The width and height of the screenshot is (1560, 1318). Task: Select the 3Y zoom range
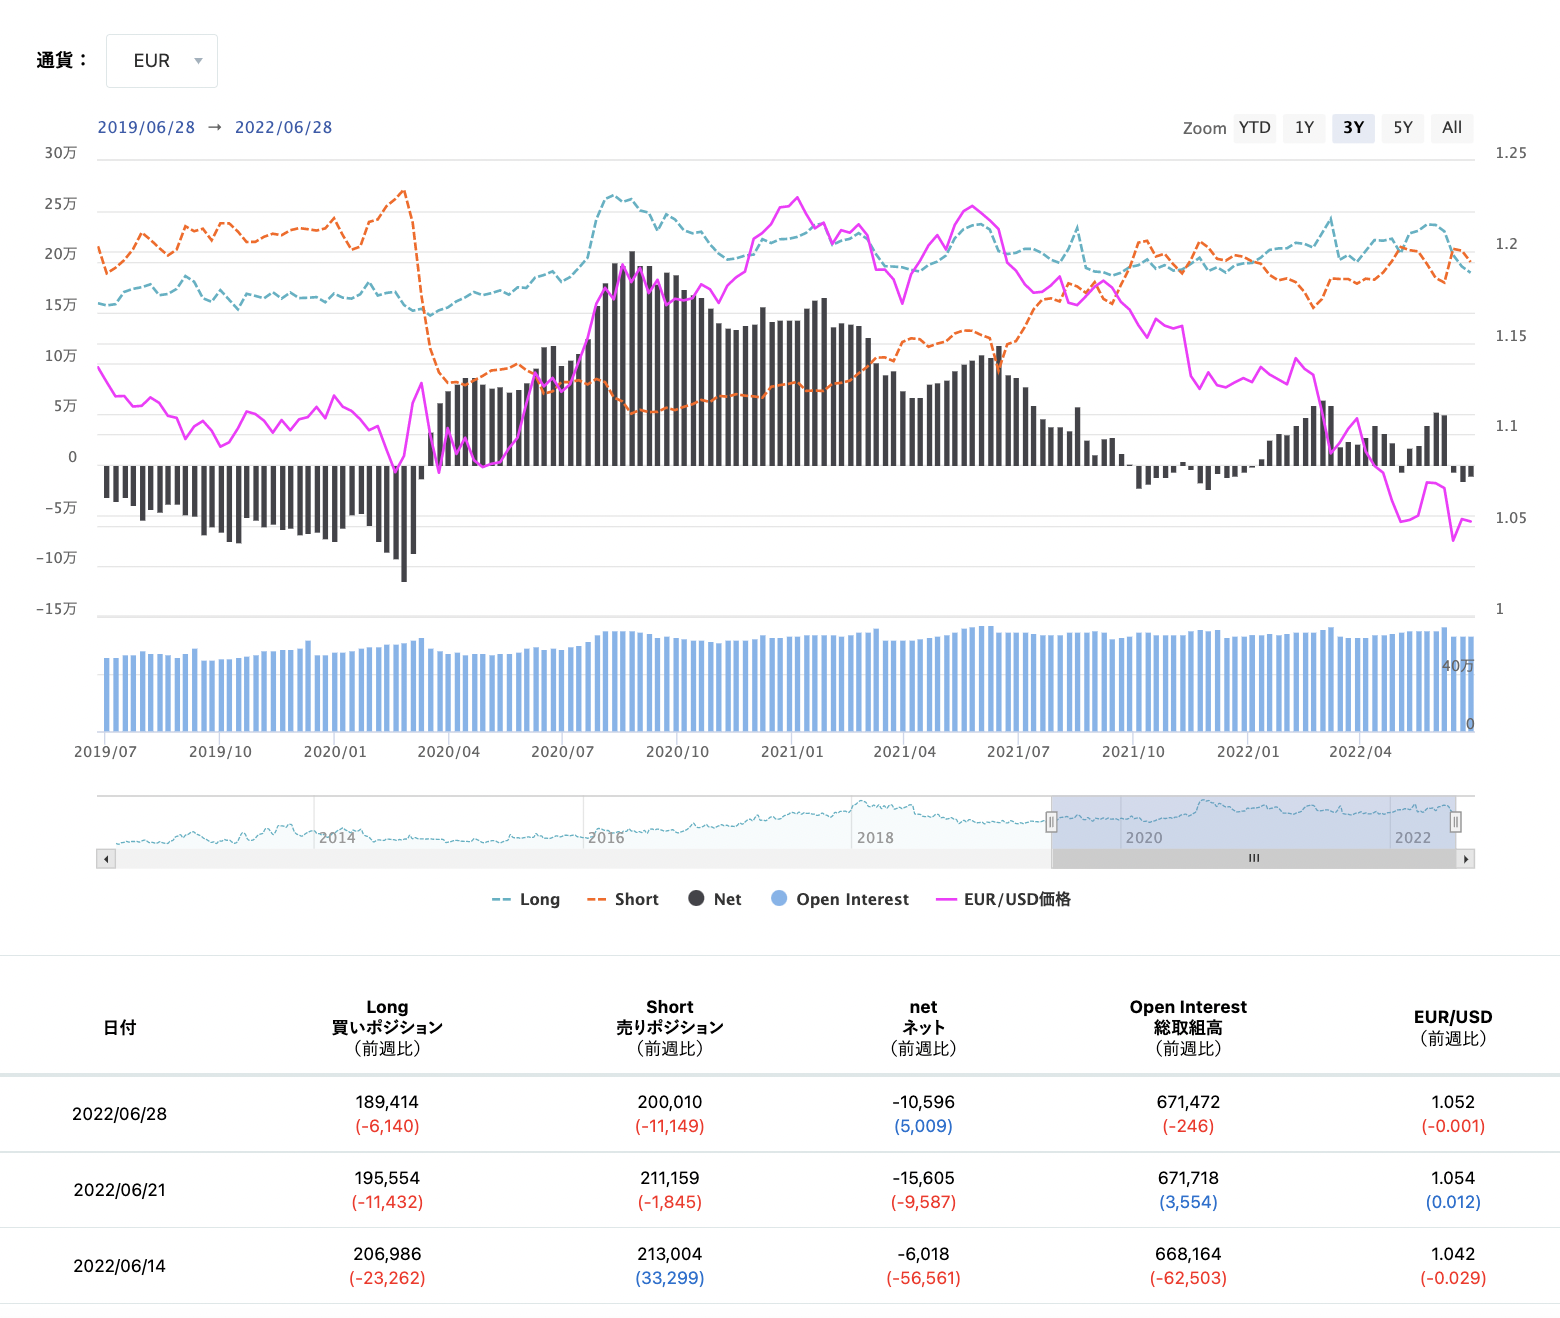point(1353,128)
